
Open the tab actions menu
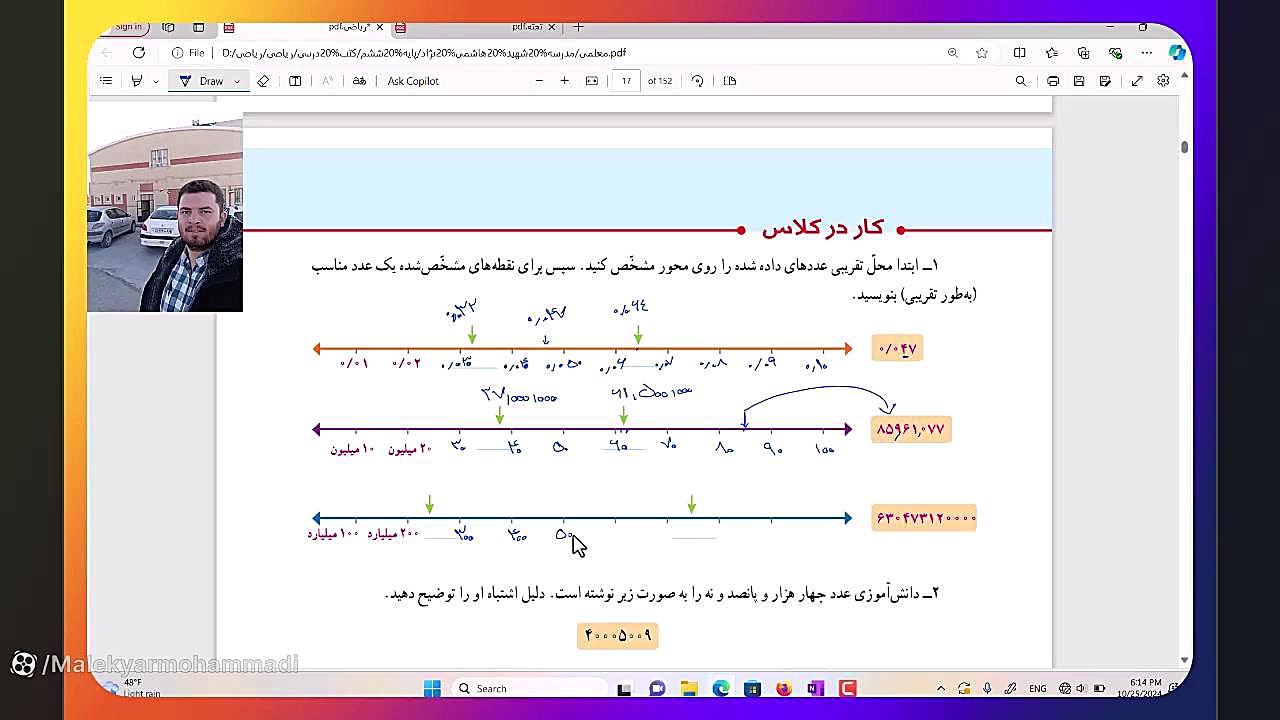point(198,27)
